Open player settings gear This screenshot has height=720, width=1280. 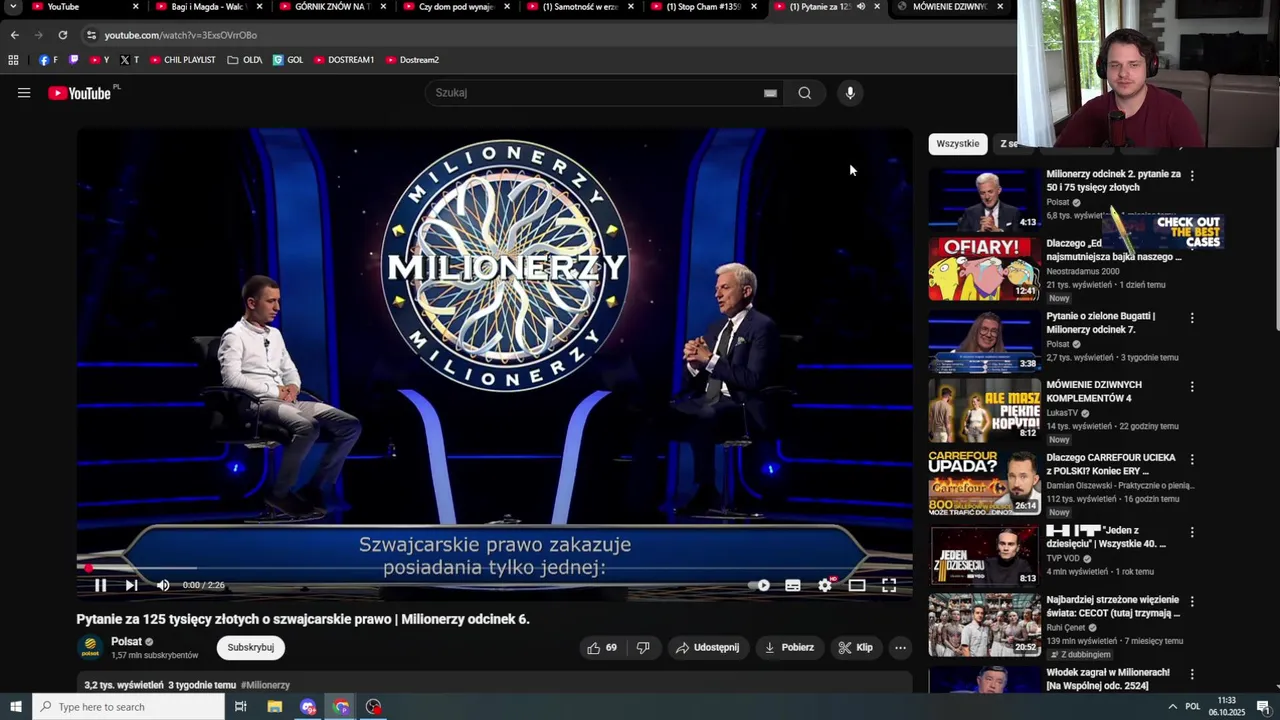(x=825, y=585)
